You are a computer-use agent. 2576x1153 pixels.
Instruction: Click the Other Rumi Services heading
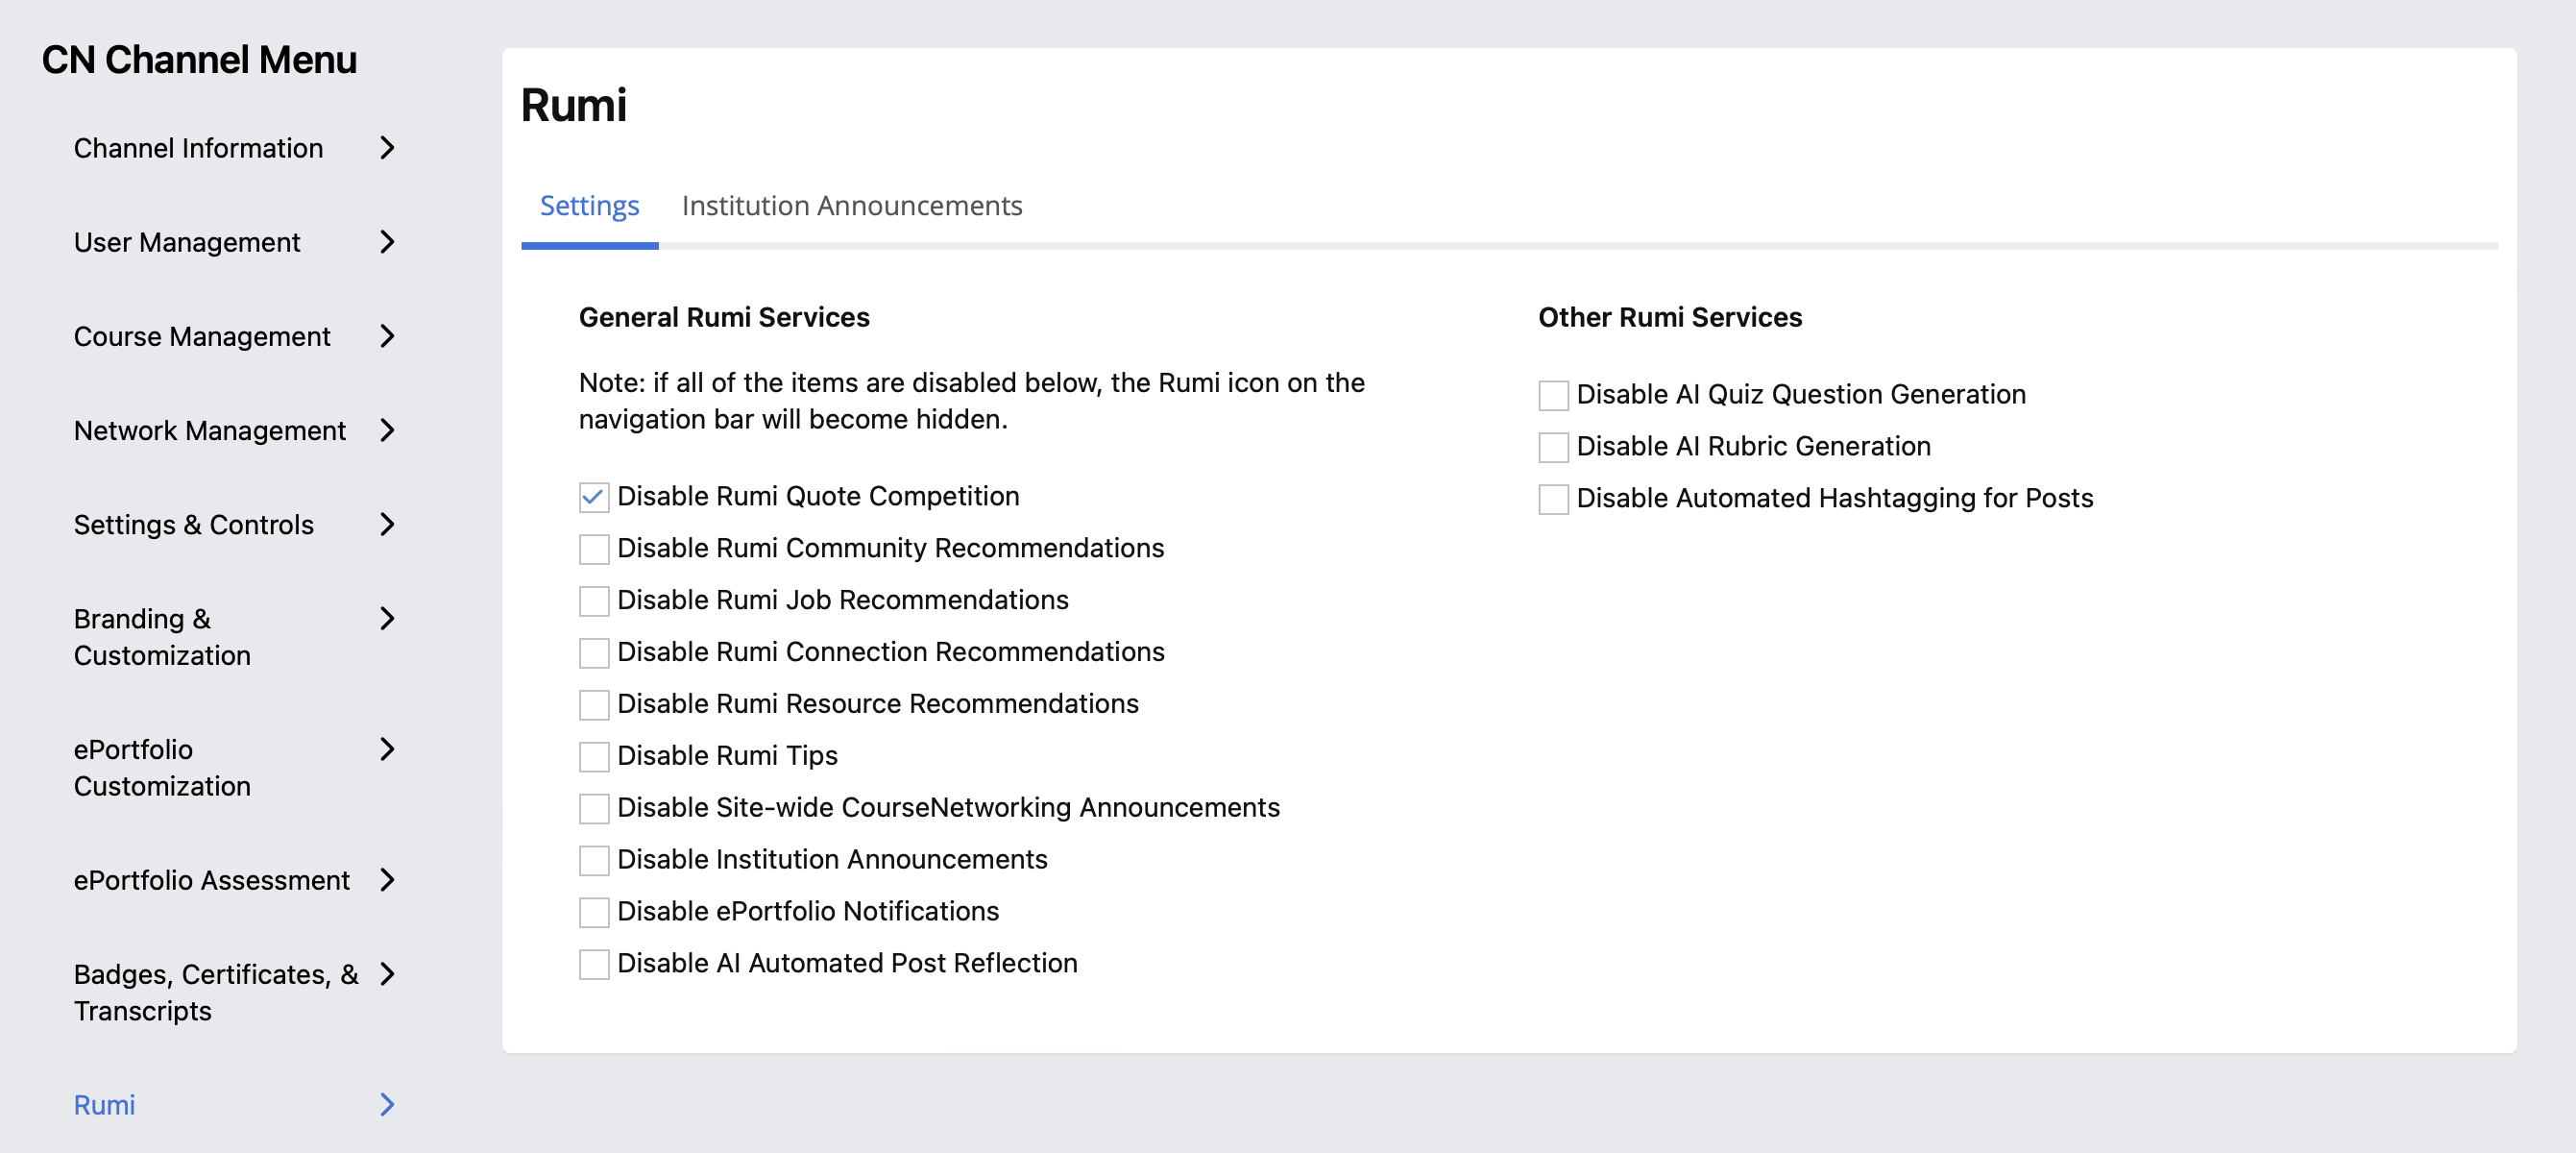pos(1670,317)
